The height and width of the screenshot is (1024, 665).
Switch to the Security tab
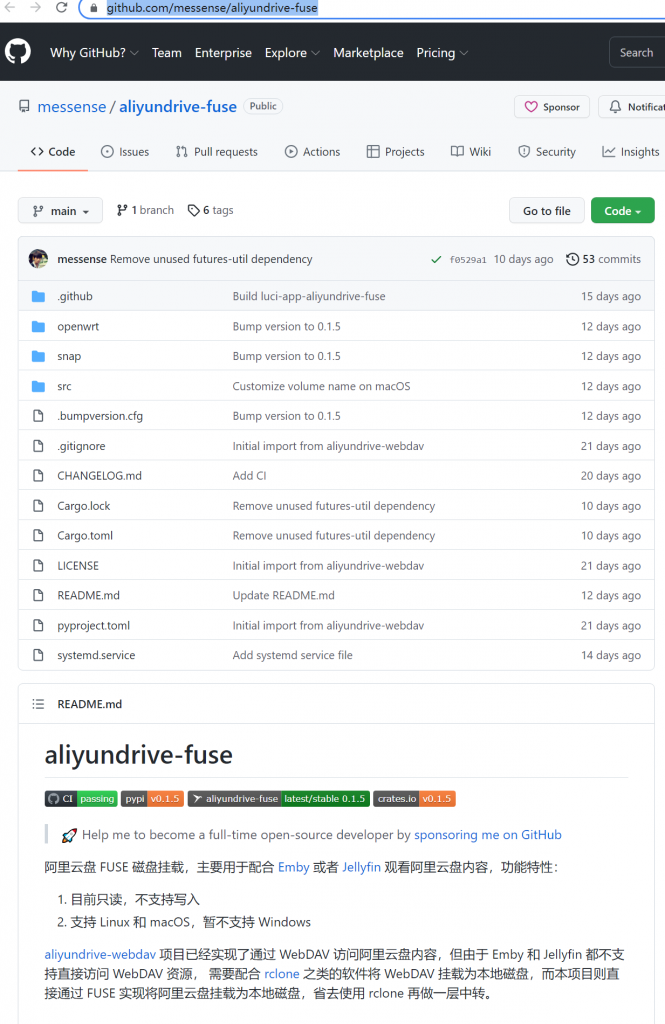[547, 152]
